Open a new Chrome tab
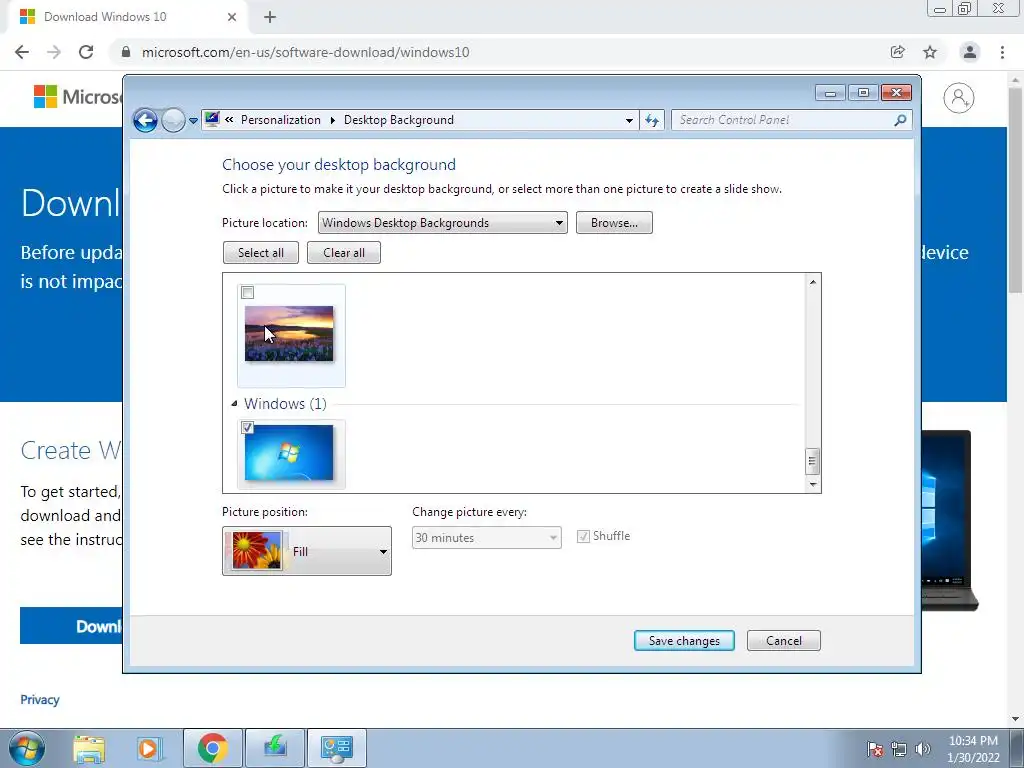 270,17
